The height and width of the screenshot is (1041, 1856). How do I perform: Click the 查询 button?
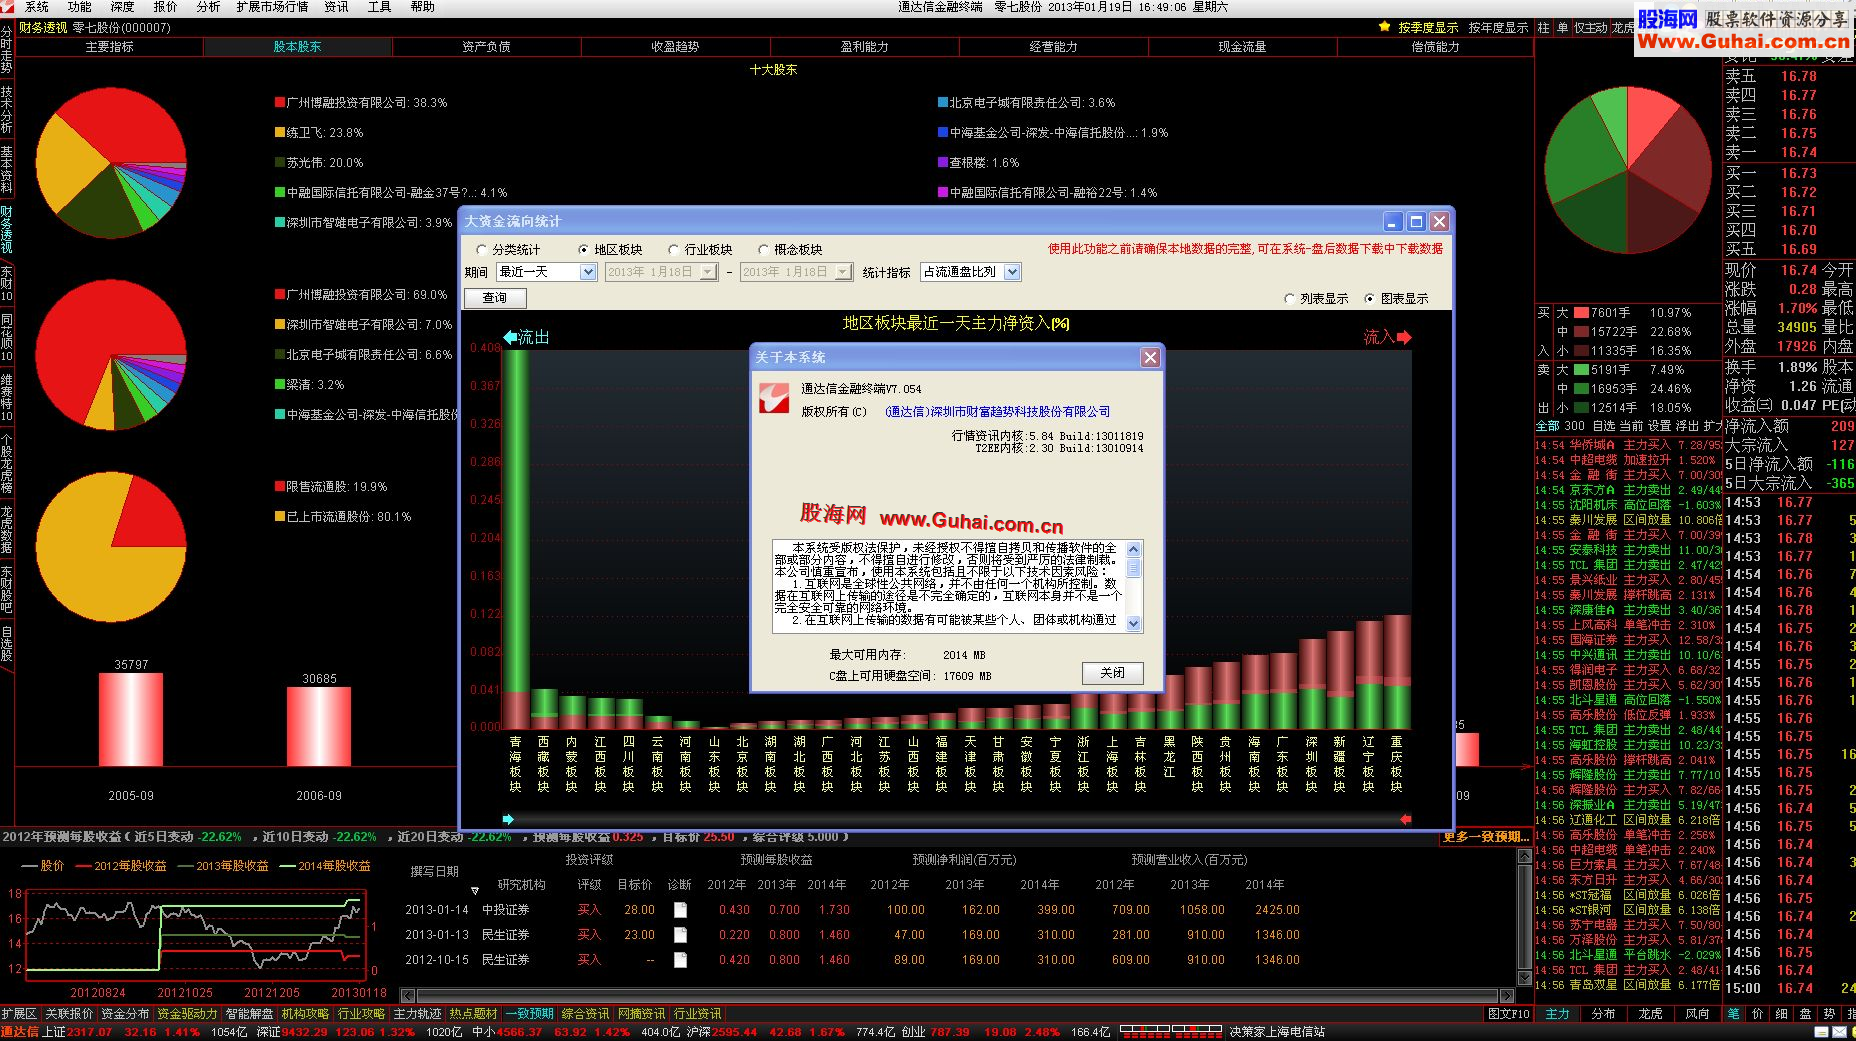(x=495, y=298)
